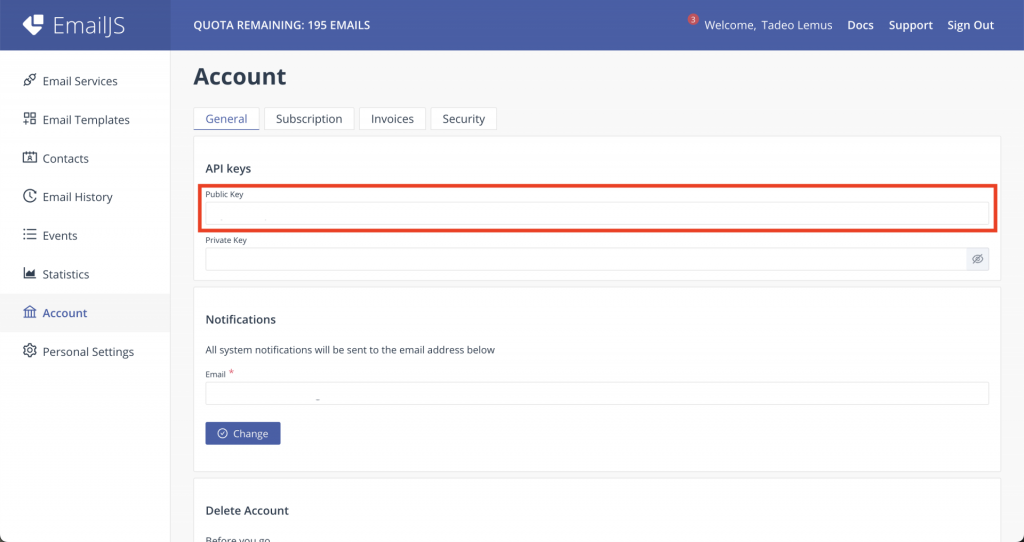Click the Email History clock icon
The width and height of the screenshot is (1024, 542).
29,196
